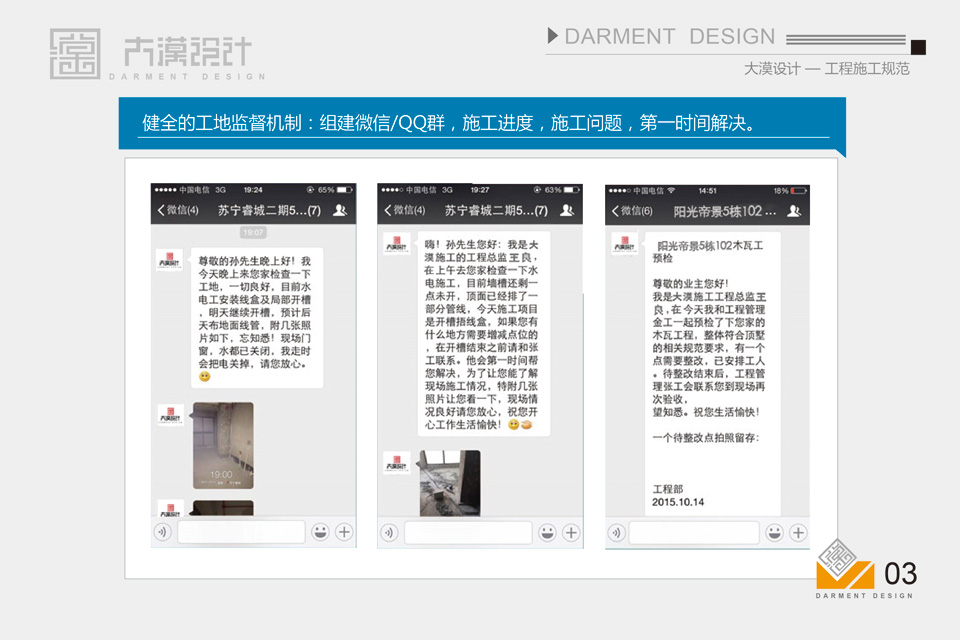
Task: Click subtitle 大漠设计 — 工程施工规范
Action: click(827, 69)
